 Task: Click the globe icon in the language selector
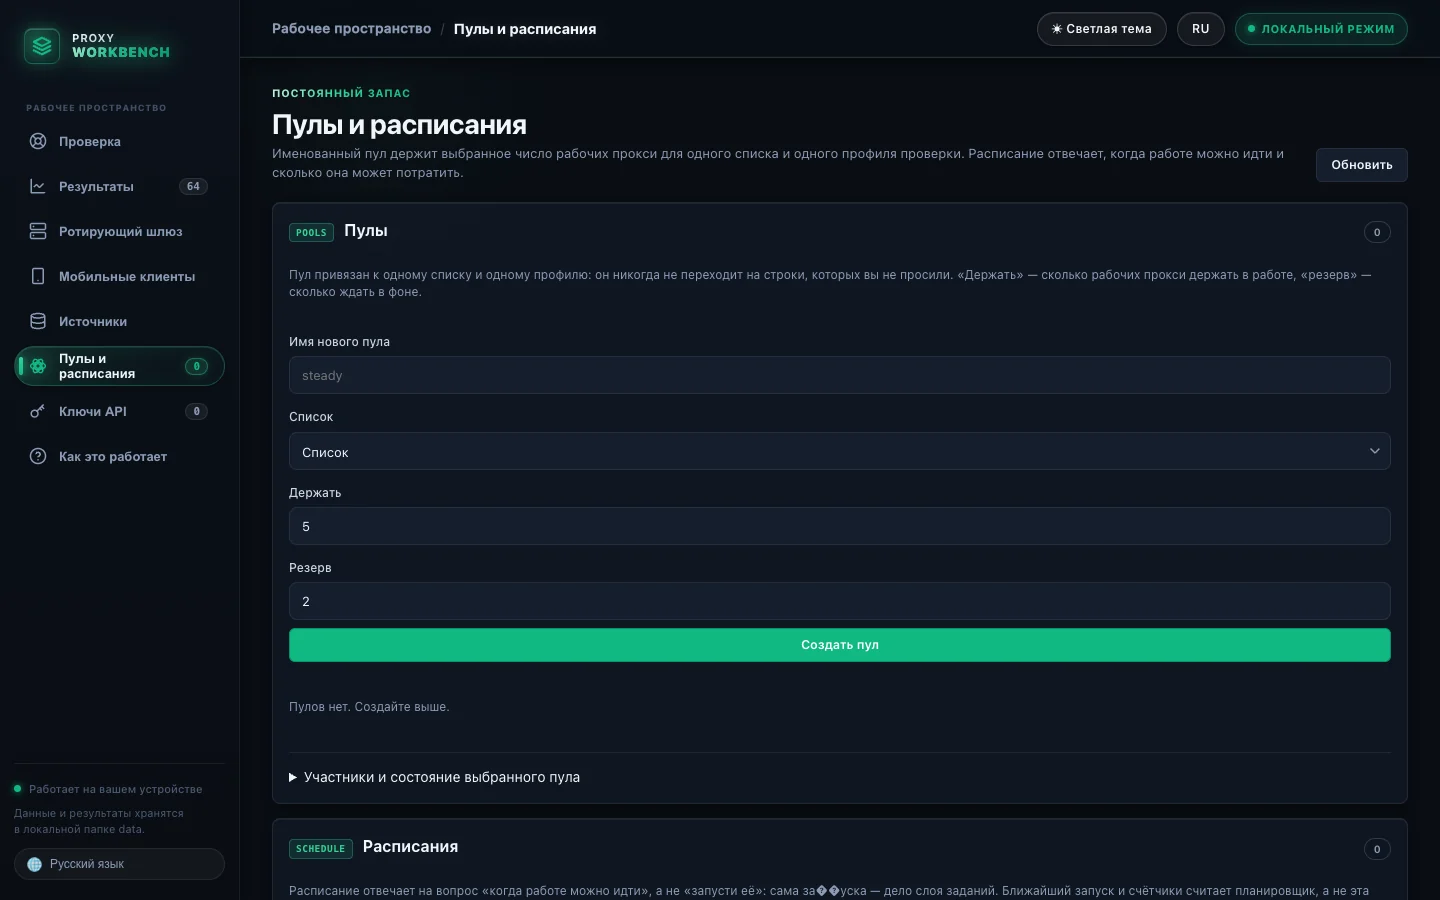(x=35, y=864)
